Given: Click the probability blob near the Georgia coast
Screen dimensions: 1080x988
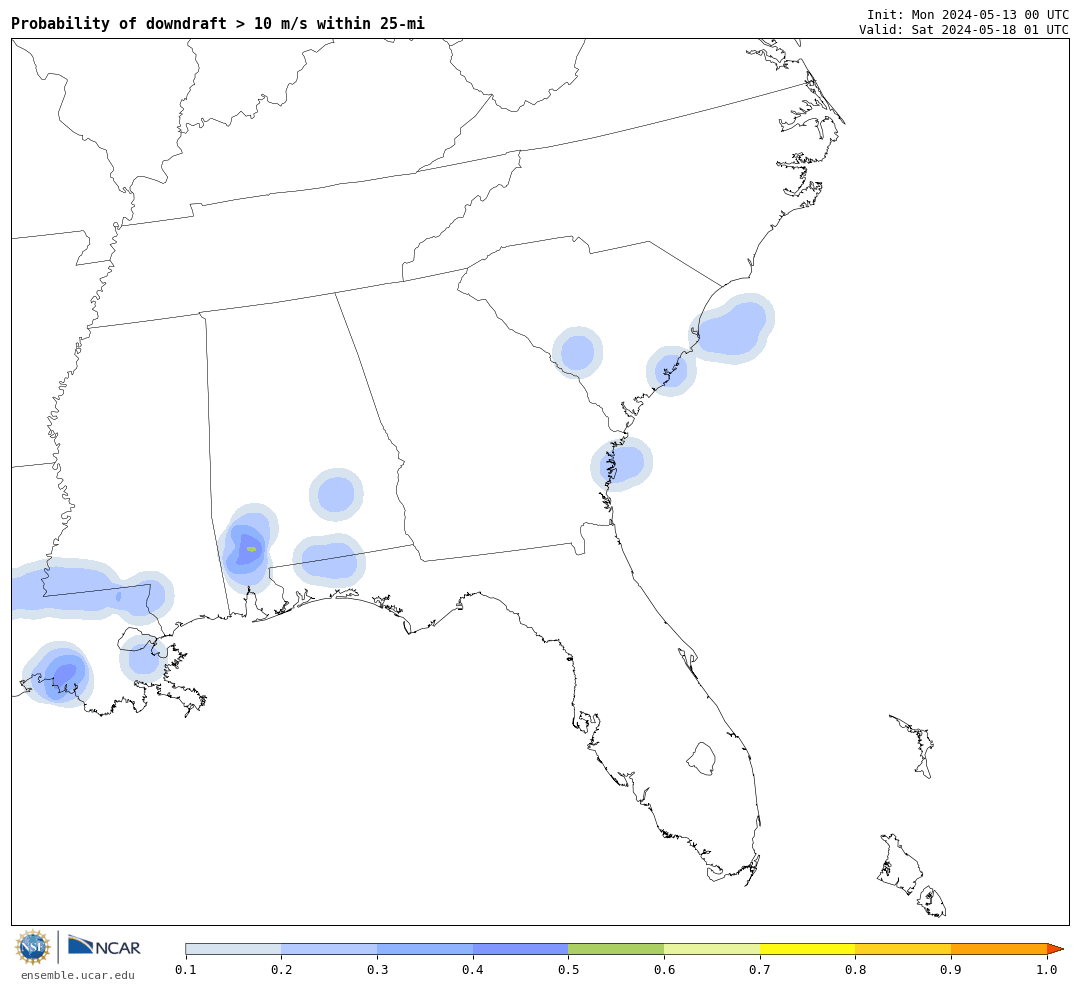Looking at the screenshot, I should tap(621, 464).
